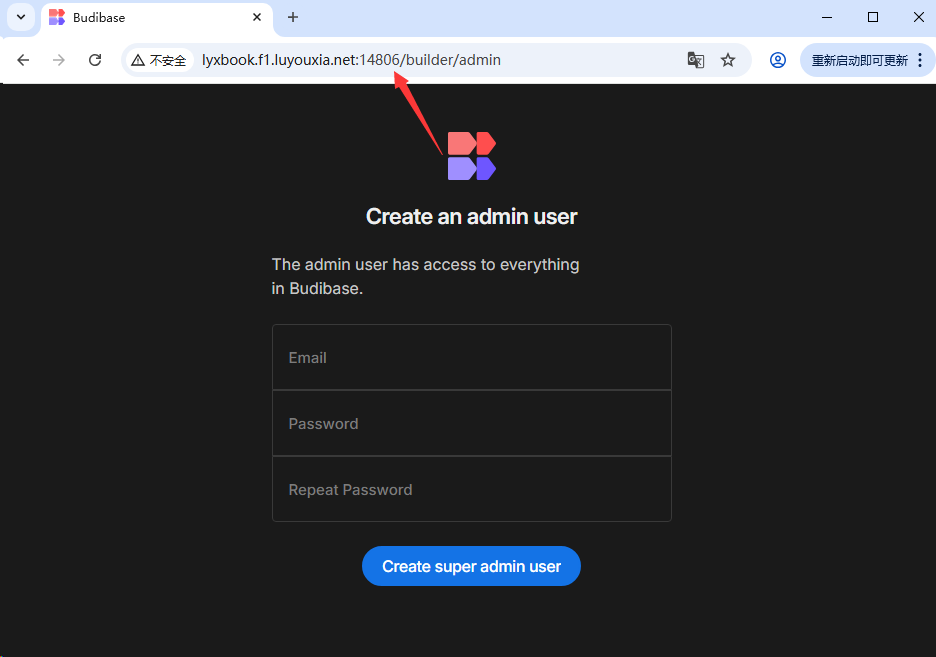The width and height of the screenshot is (936, 657).
Task: Focus the Repeat Password field
Action: point(471,490)
